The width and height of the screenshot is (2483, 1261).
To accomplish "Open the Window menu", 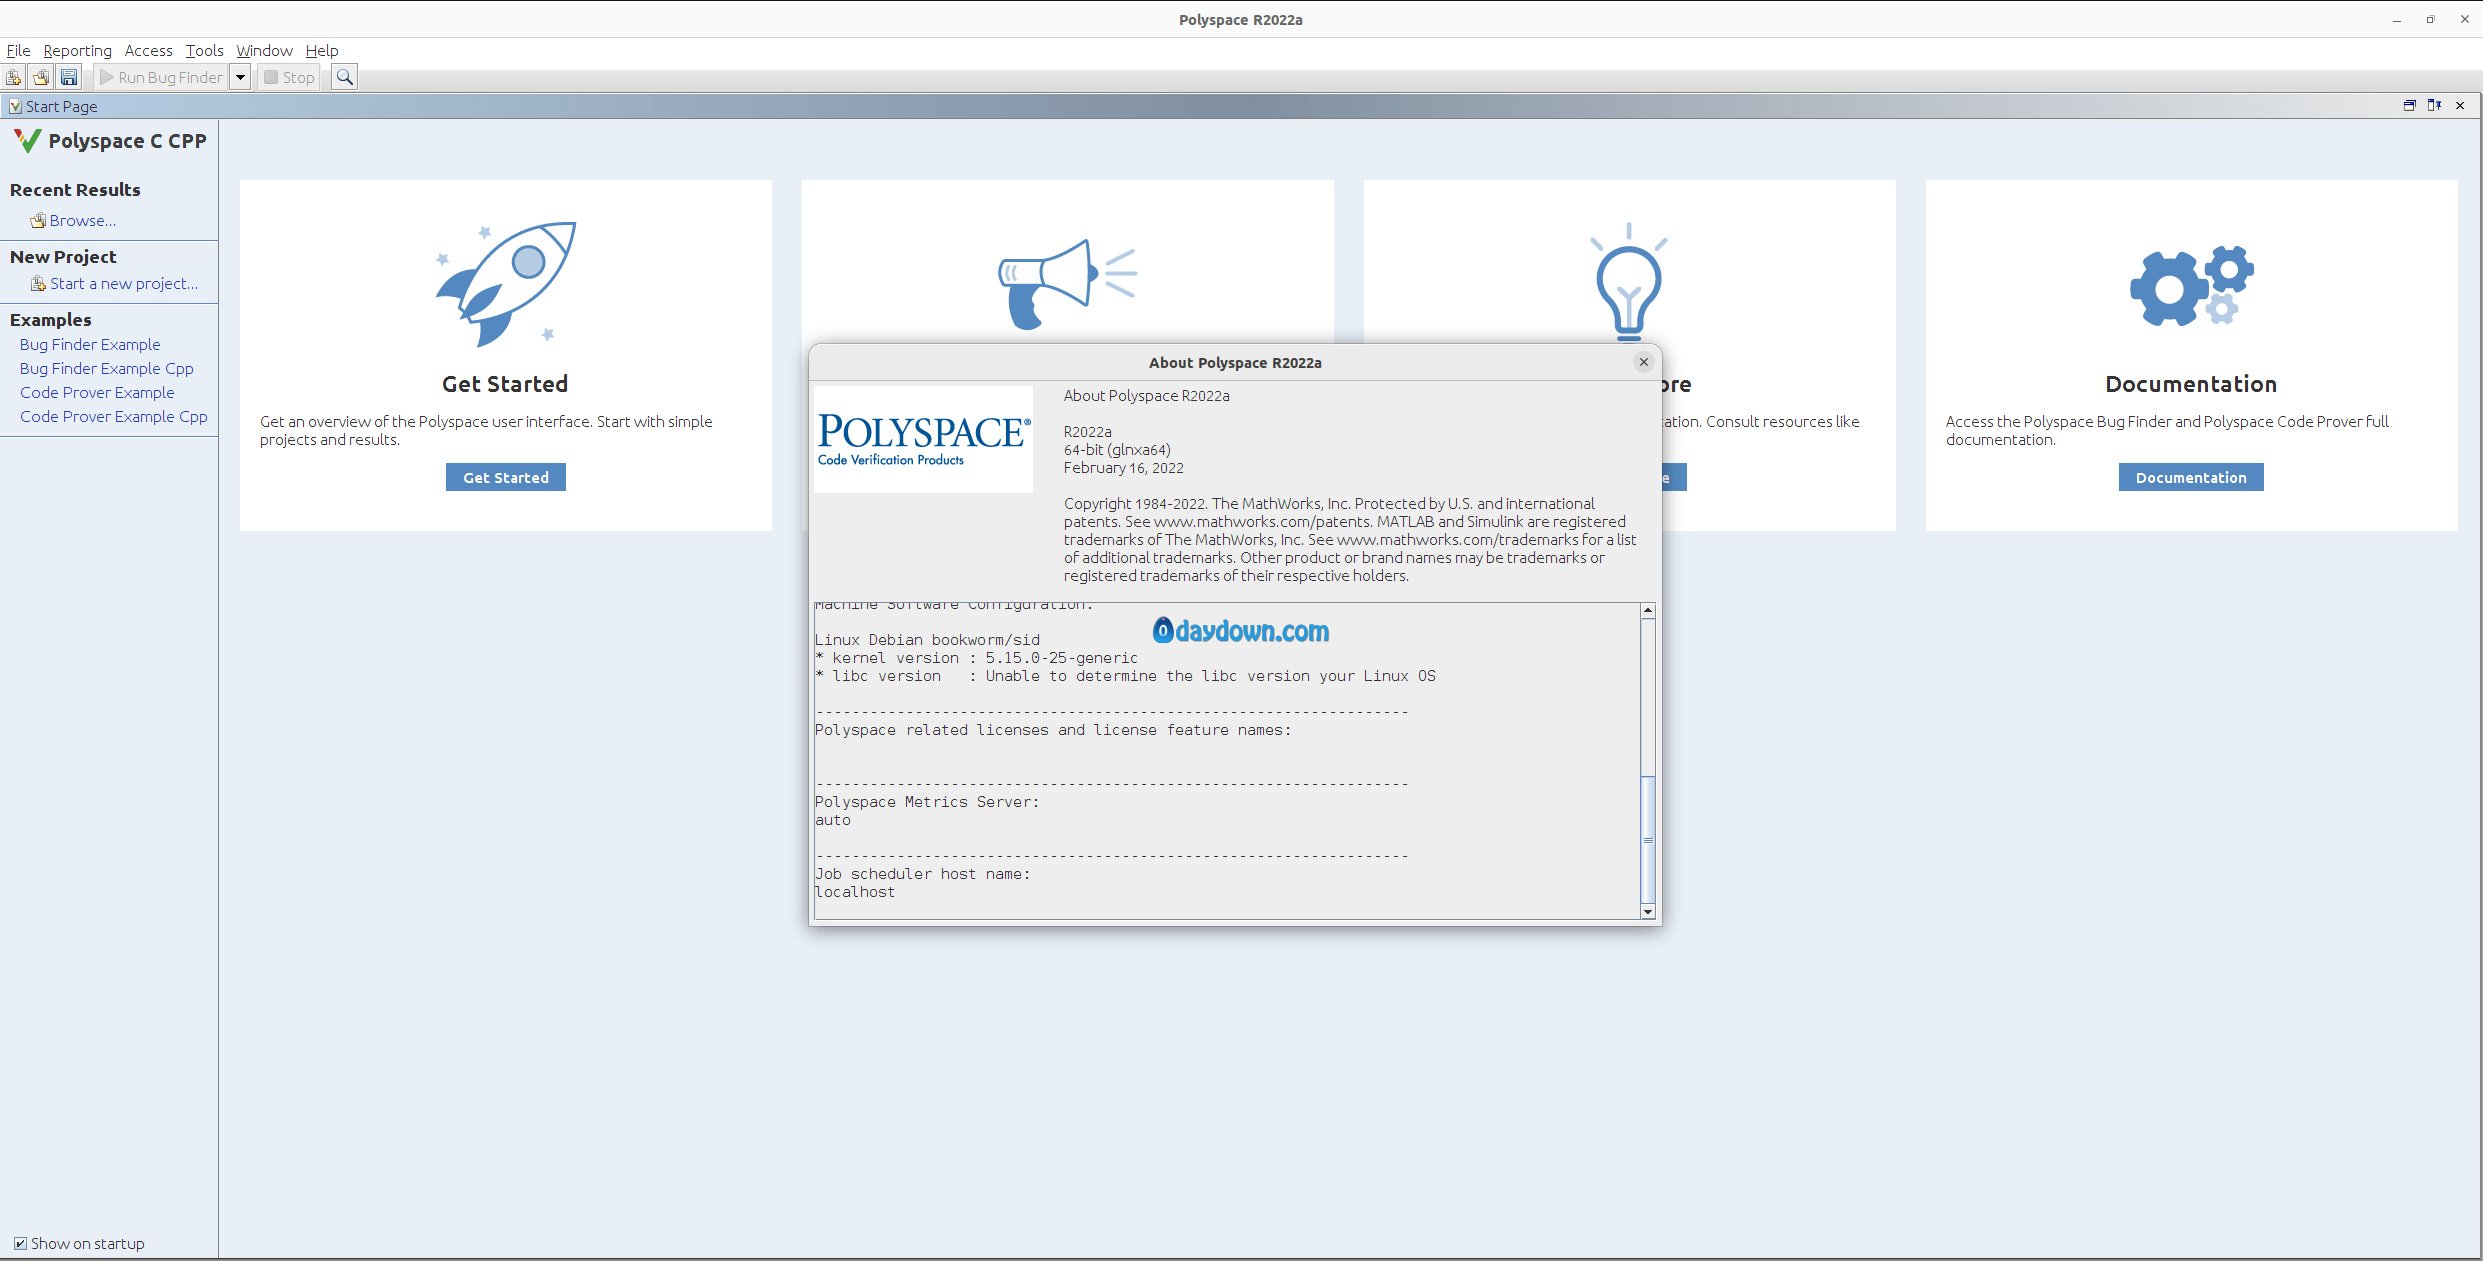I will click(x=264, y=50).
